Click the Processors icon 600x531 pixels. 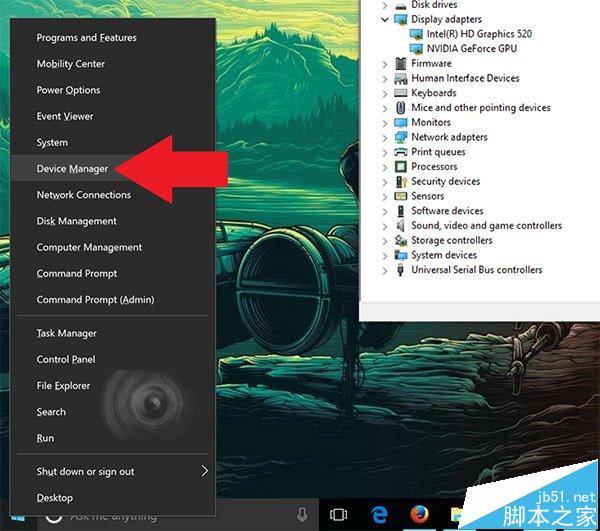coord(401,167)
